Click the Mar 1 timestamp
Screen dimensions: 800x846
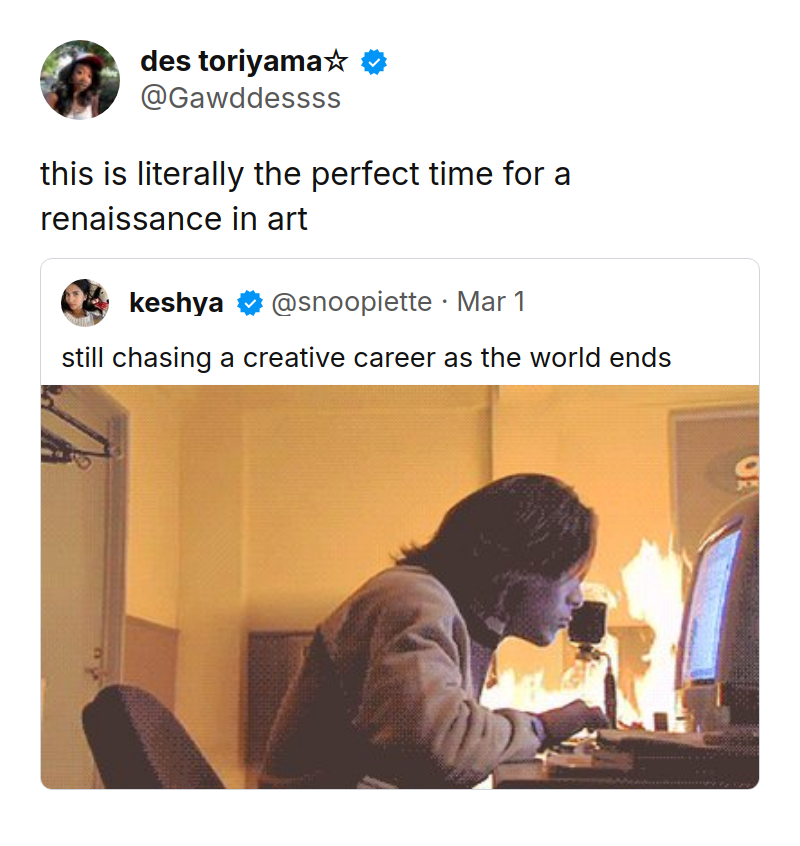491,303
